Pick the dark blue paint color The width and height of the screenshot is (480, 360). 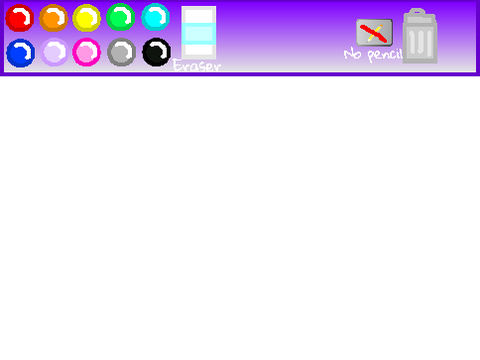click(21, 53)
